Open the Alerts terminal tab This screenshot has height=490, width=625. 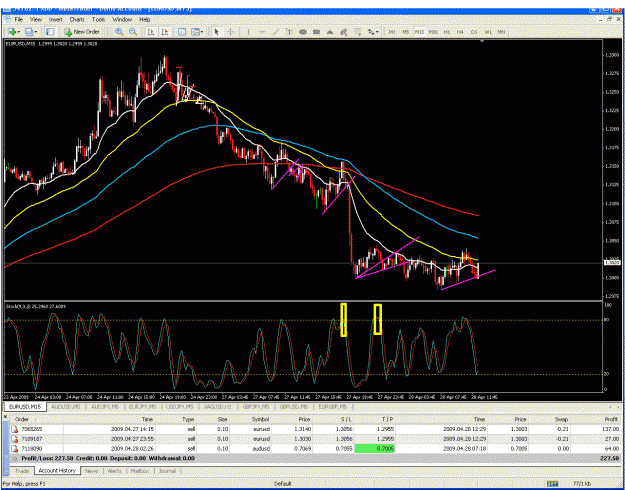point(116,471)
